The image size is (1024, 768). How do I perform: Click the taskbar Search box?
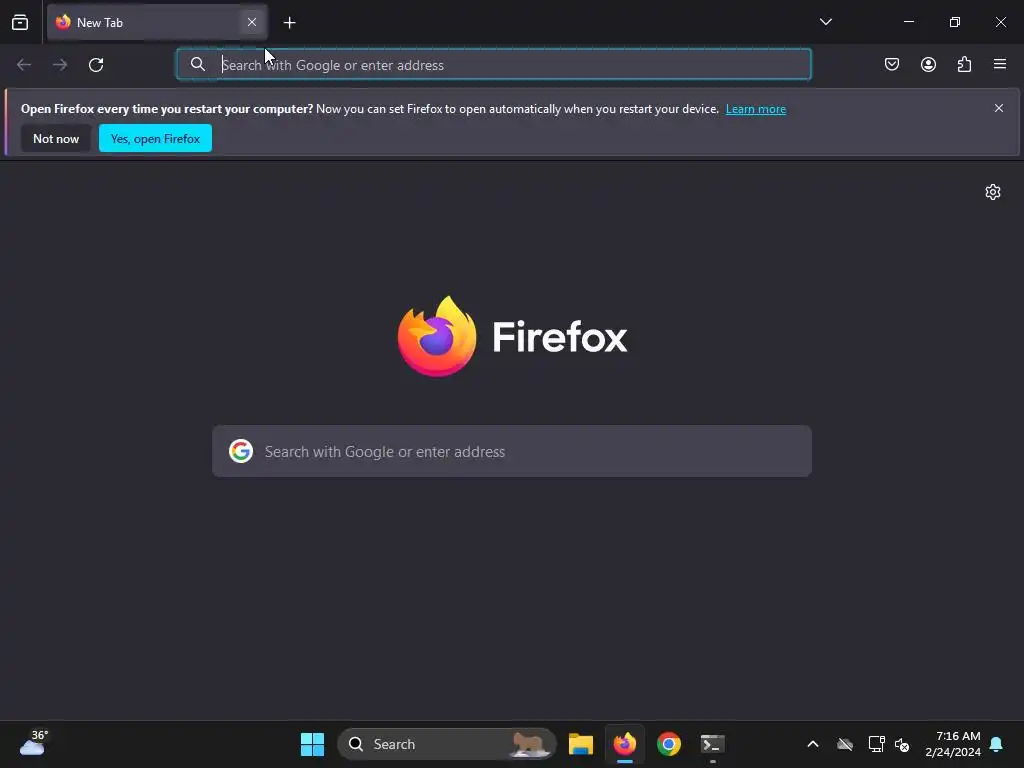click(447, 744)
